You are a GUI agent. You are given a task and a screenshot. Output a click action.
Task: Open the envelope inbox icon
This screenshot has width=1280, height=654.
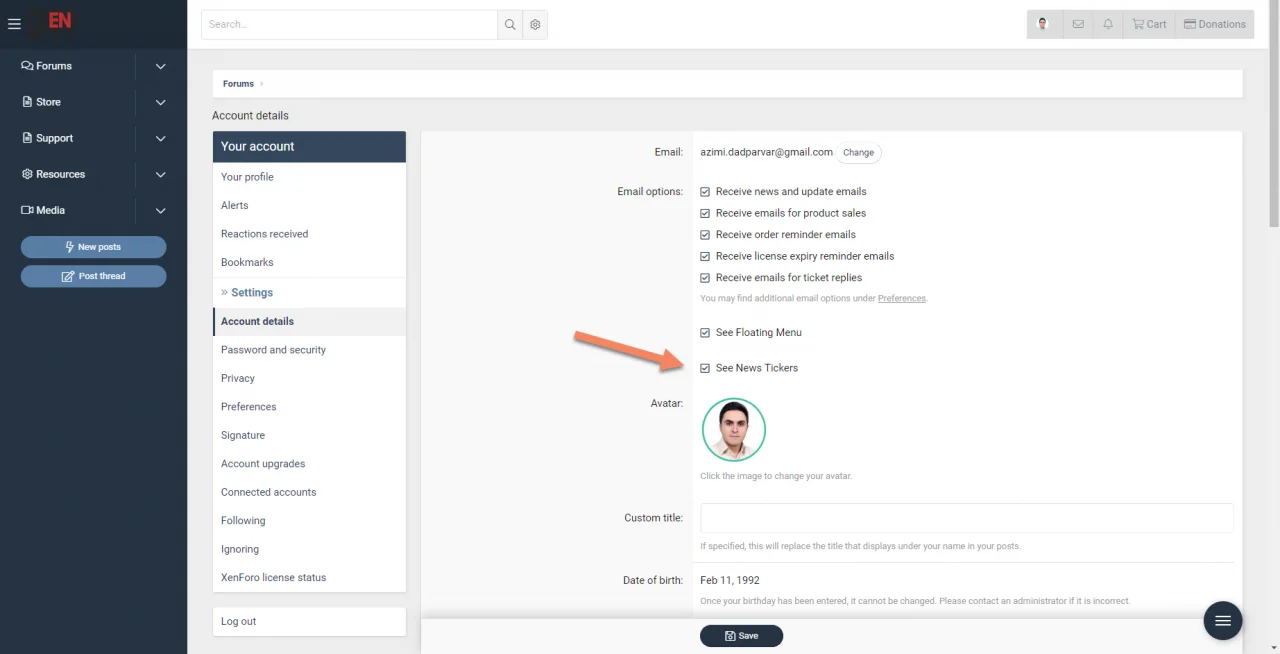point(1078,24)
